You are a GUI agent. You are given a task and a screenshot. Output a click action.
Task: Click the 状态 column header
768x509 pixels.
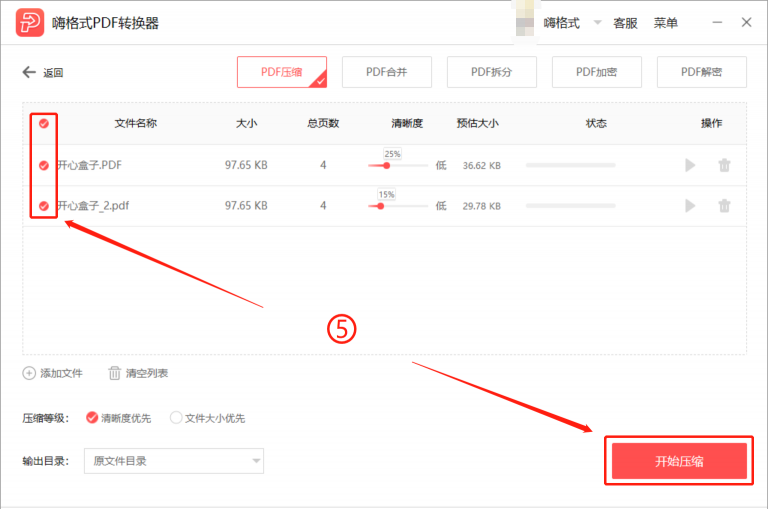click(596, 123)
